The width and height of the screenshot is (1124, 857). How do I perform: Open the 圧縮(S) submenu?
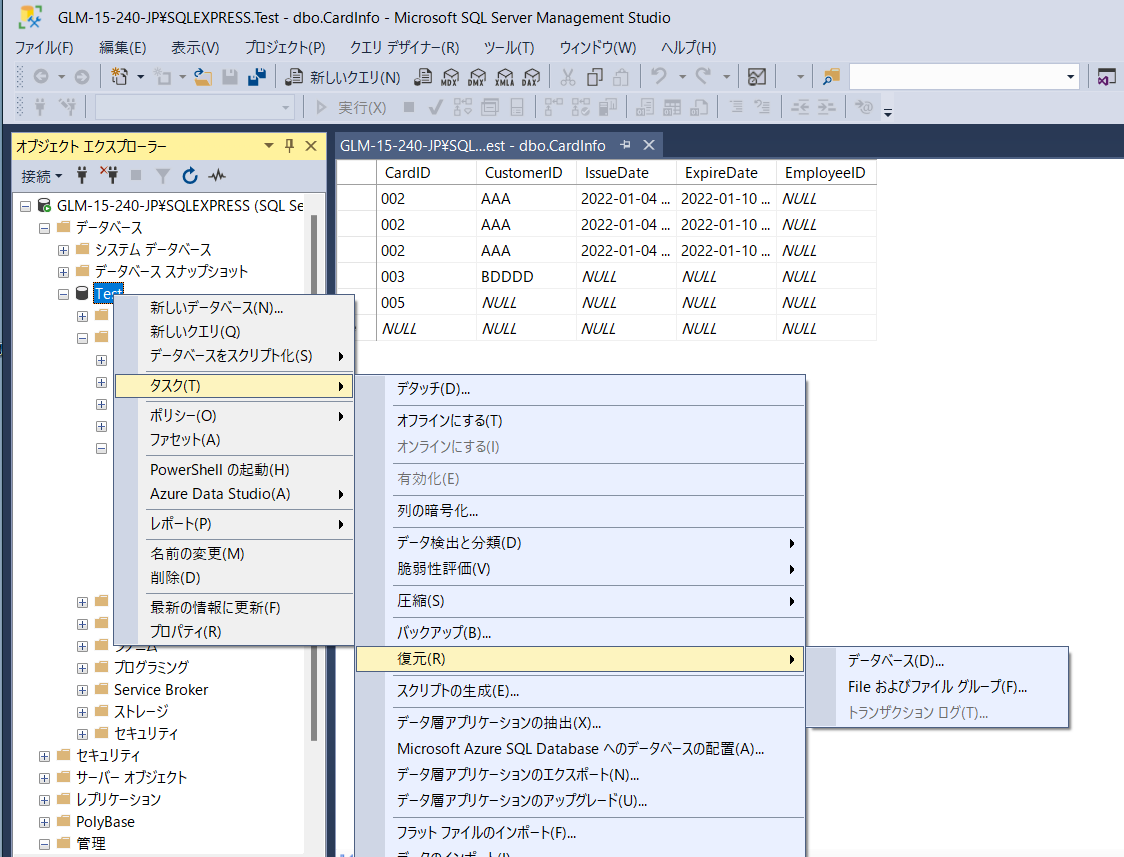581,601
